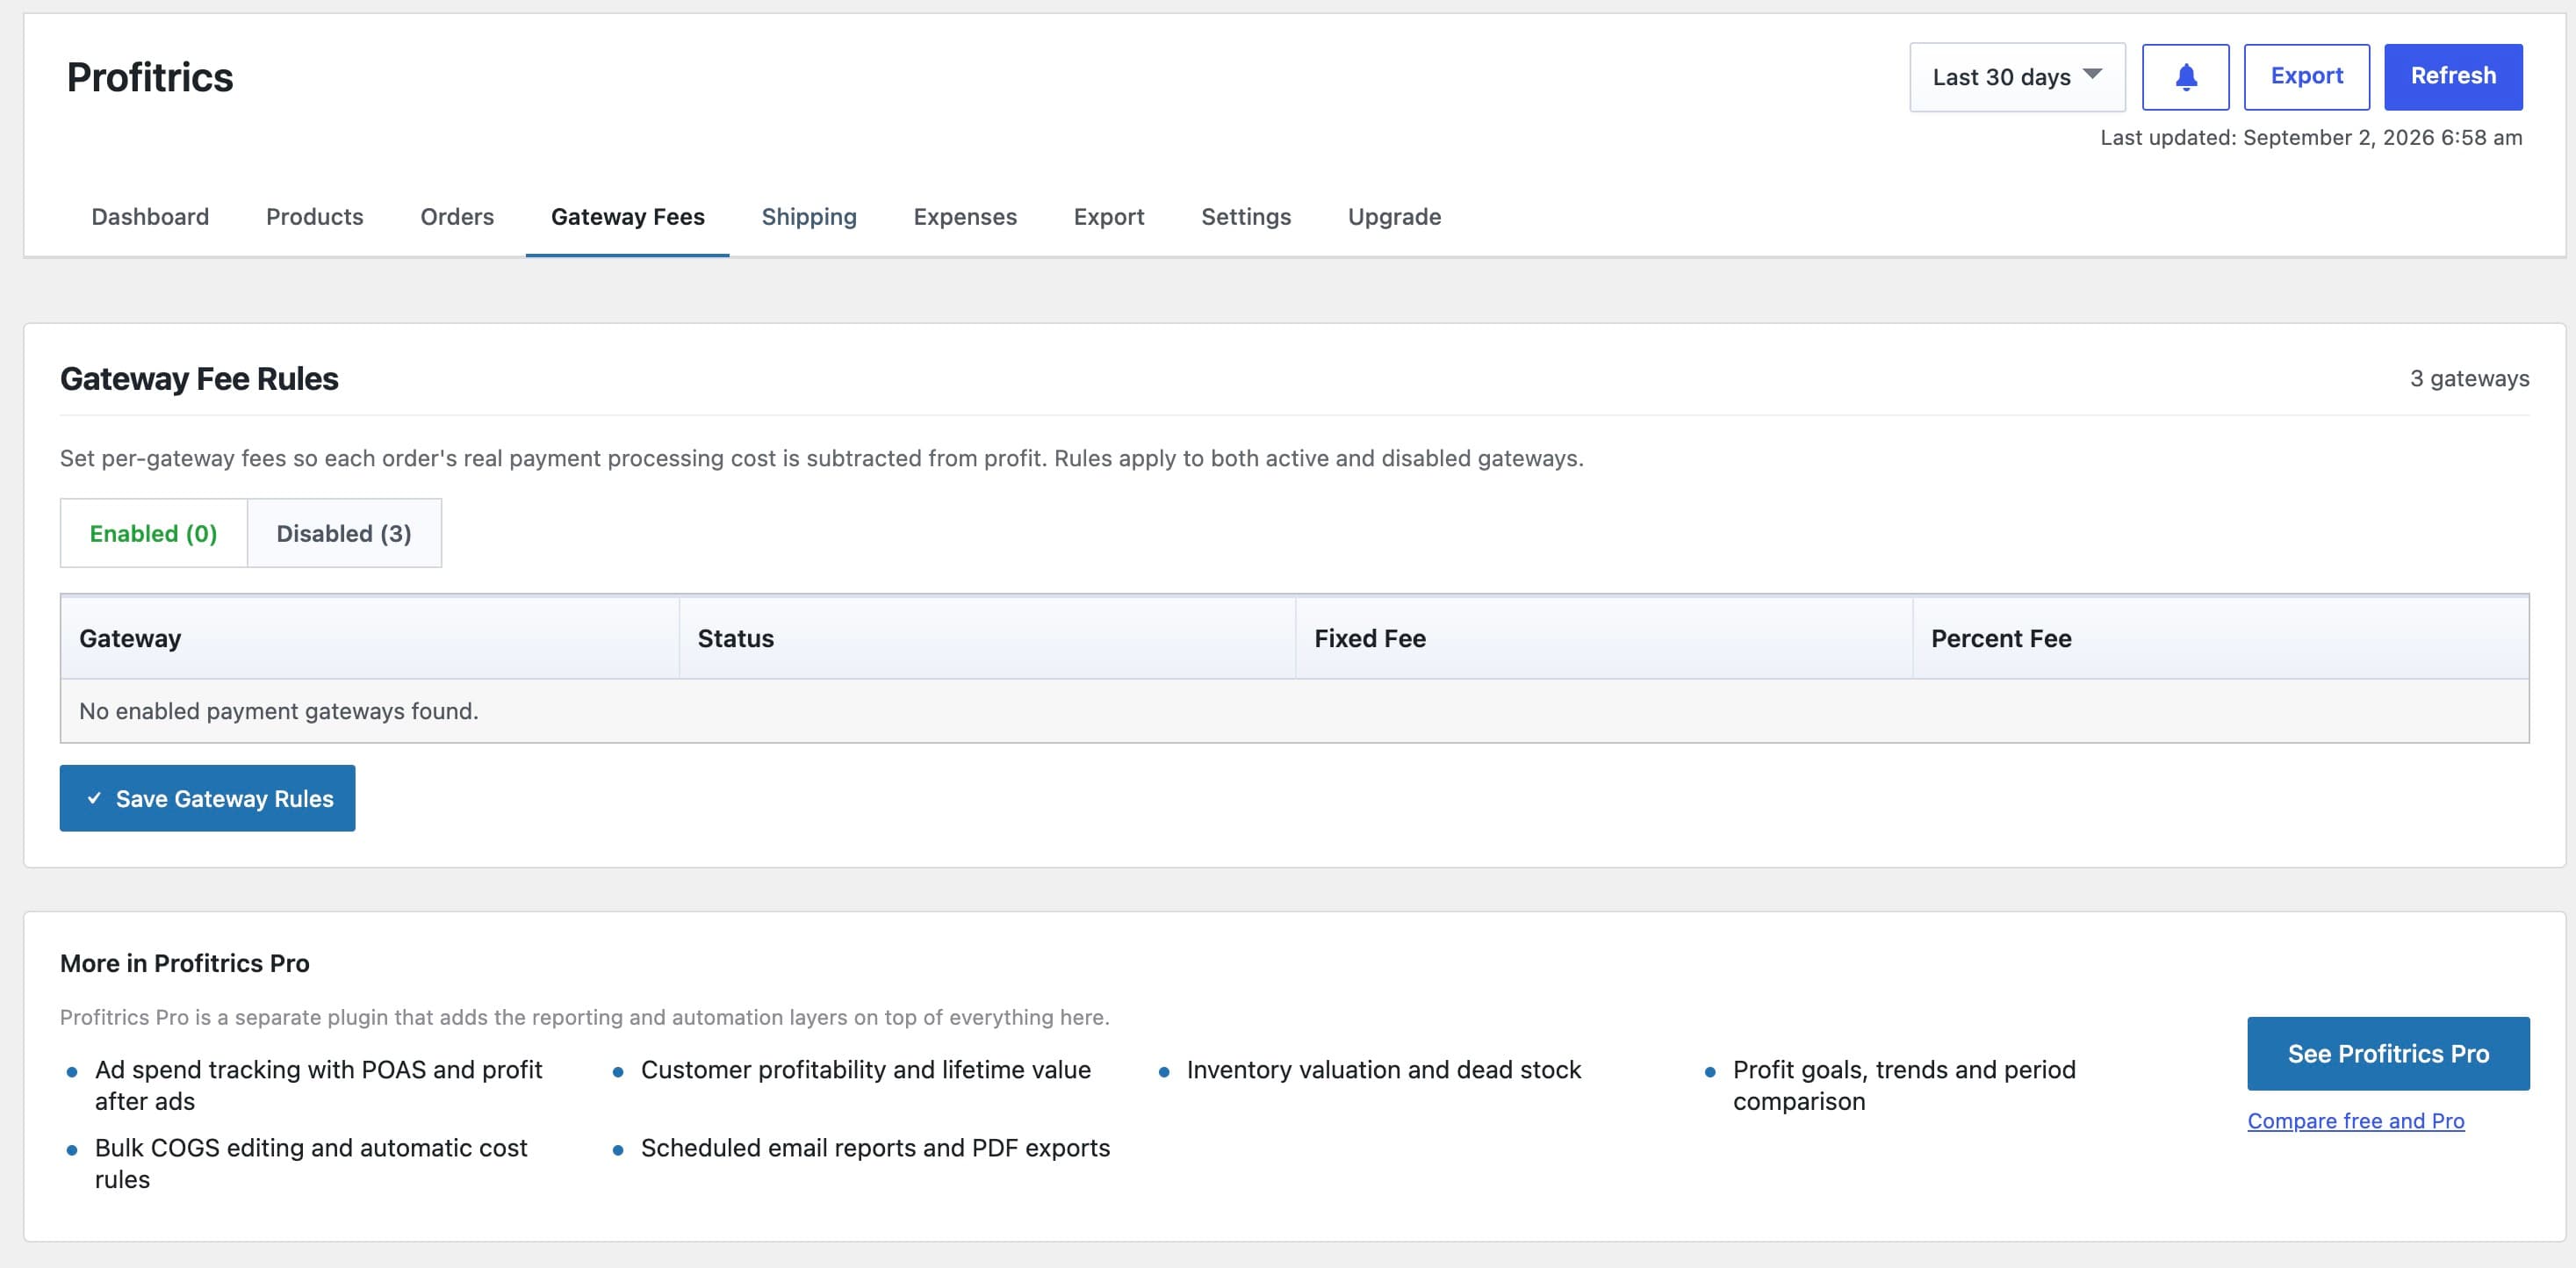Click 'No enabled payment gateways found.' row

tap(1295, 711)
